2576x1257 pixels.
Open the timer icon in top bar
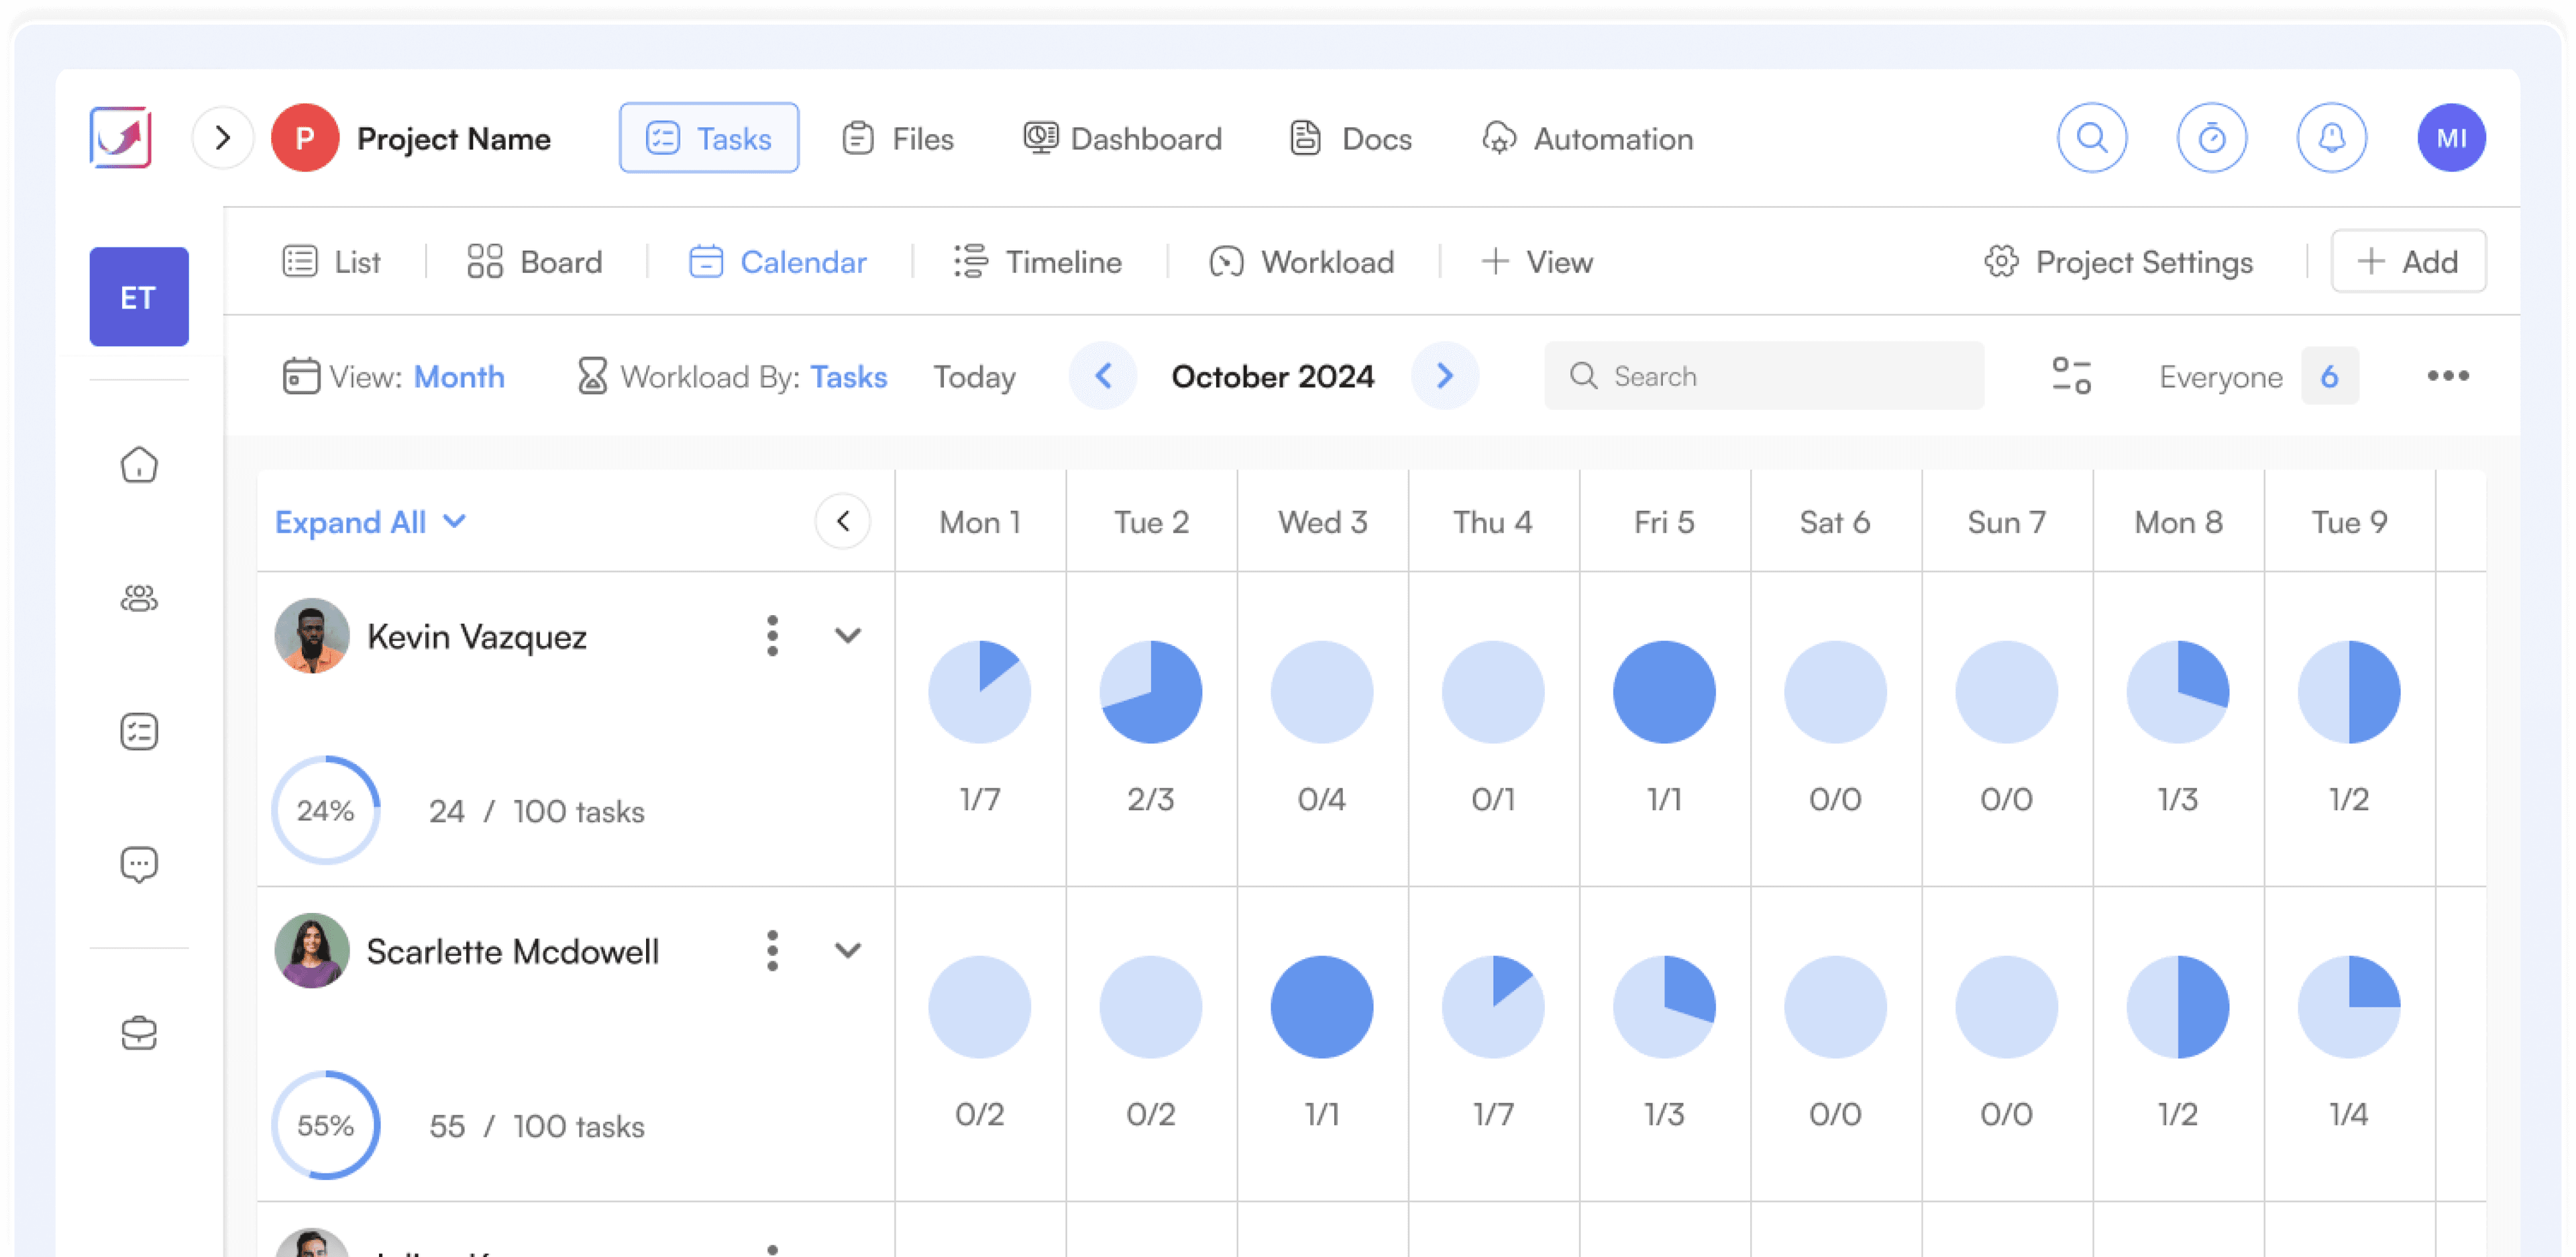(2212, 137)
